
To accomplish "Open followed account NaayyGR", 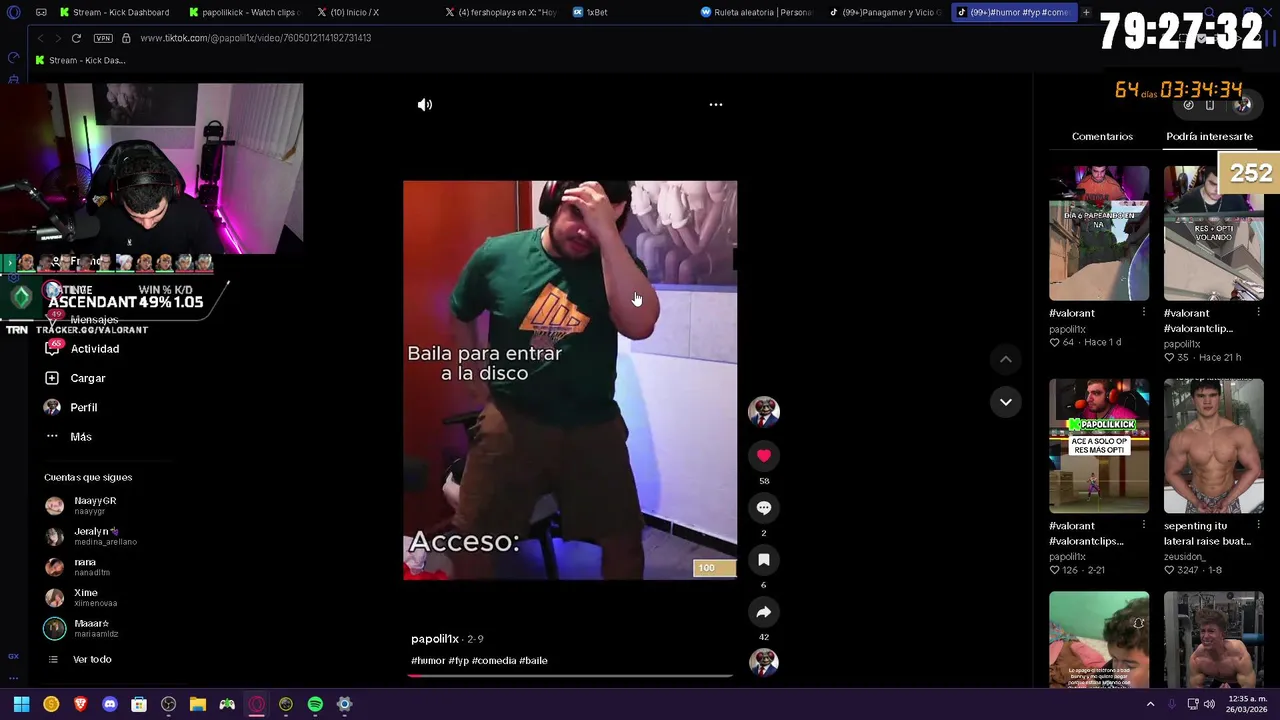I will tap(95, 505).
